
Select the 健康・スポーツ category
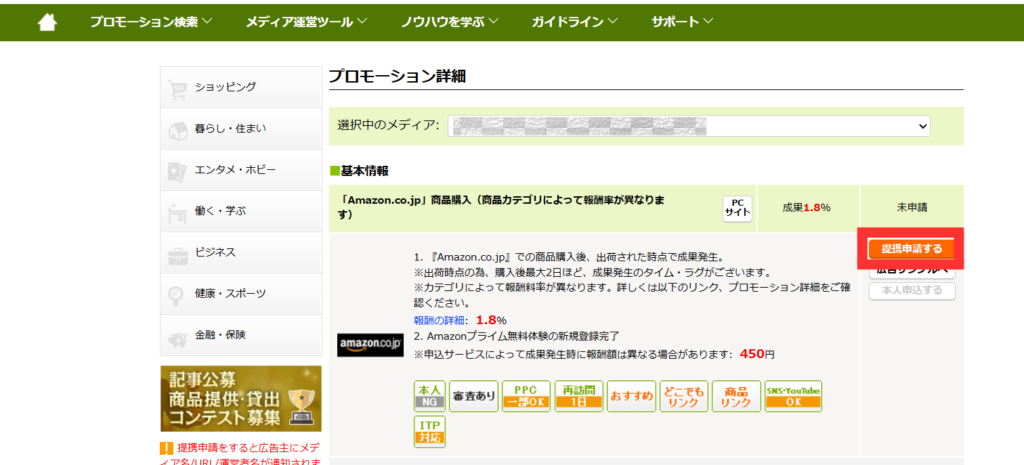pos(240,293)
